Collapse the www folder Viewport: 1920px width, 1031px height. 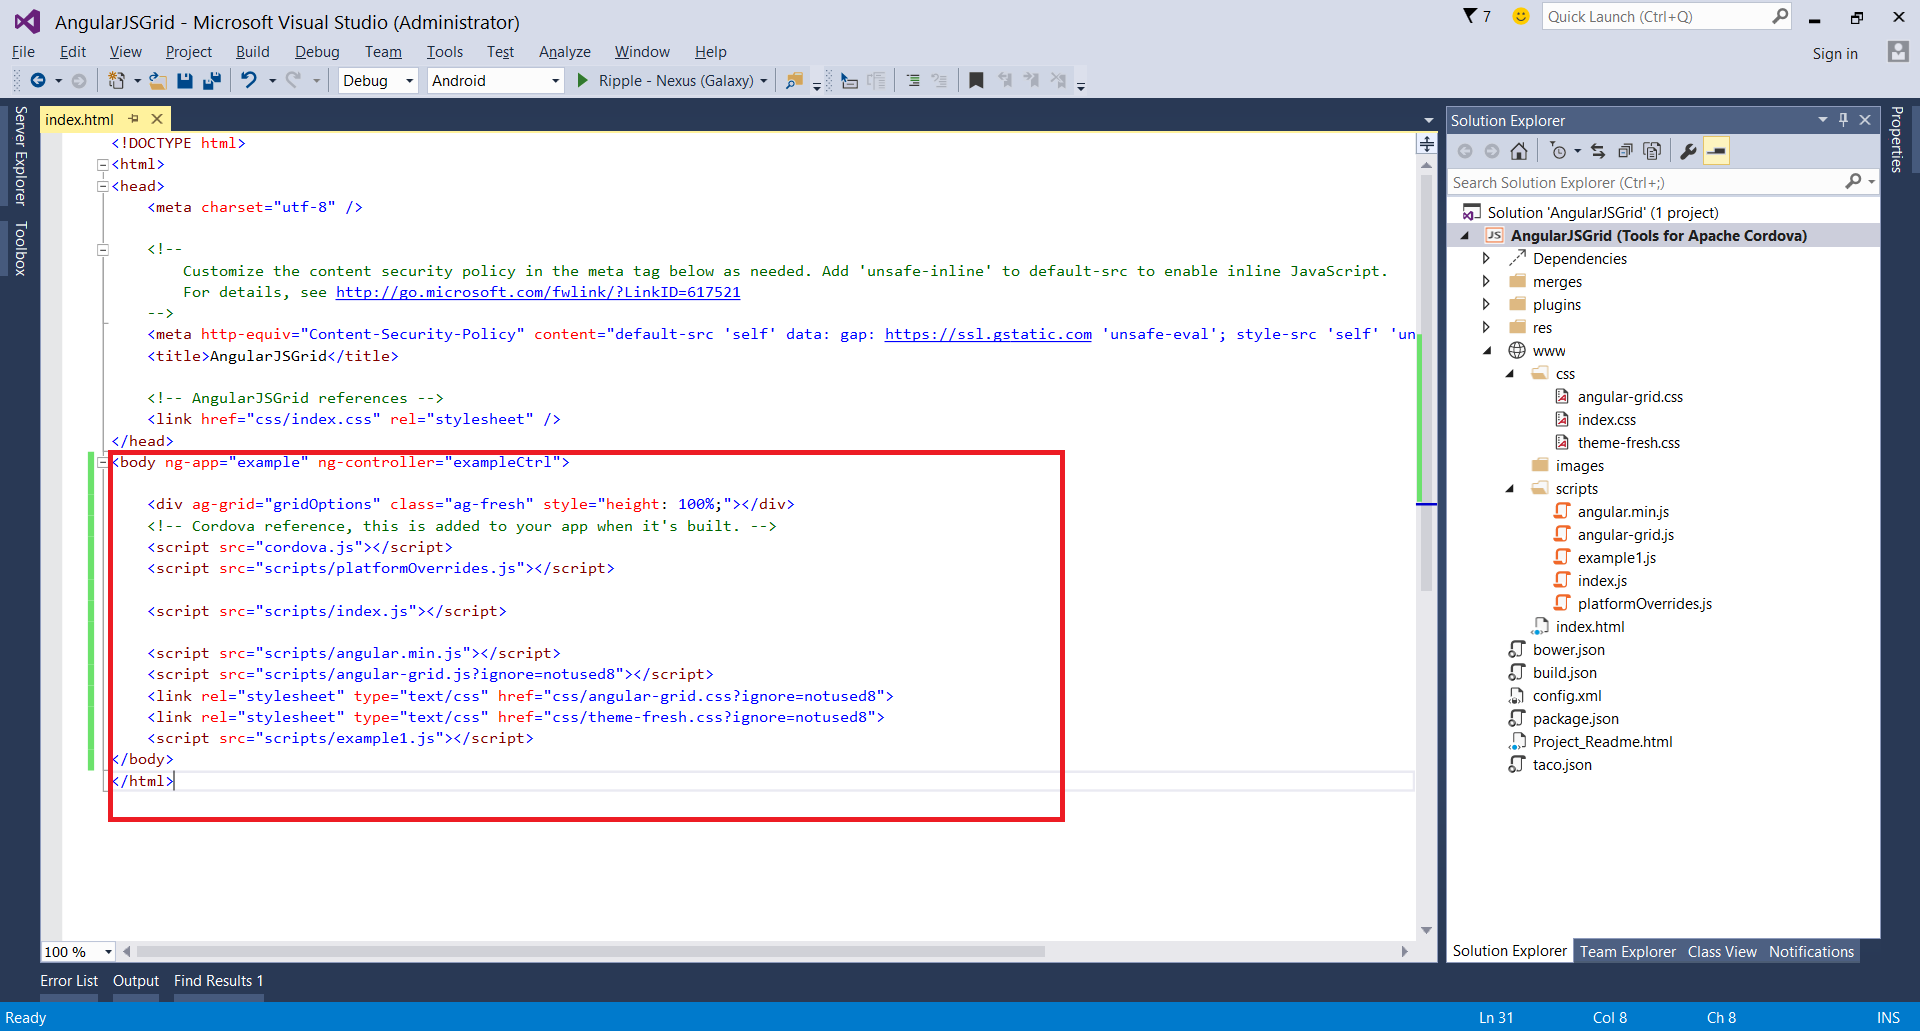[x=1487, y=351]
